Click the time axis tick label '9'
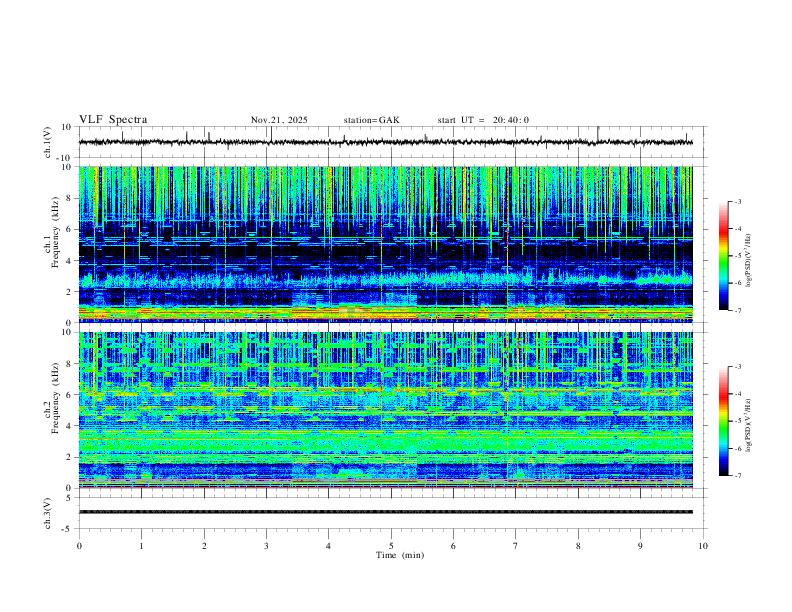Screen dimensions: 792x612 pyautogui.click(x=640, y=546)
